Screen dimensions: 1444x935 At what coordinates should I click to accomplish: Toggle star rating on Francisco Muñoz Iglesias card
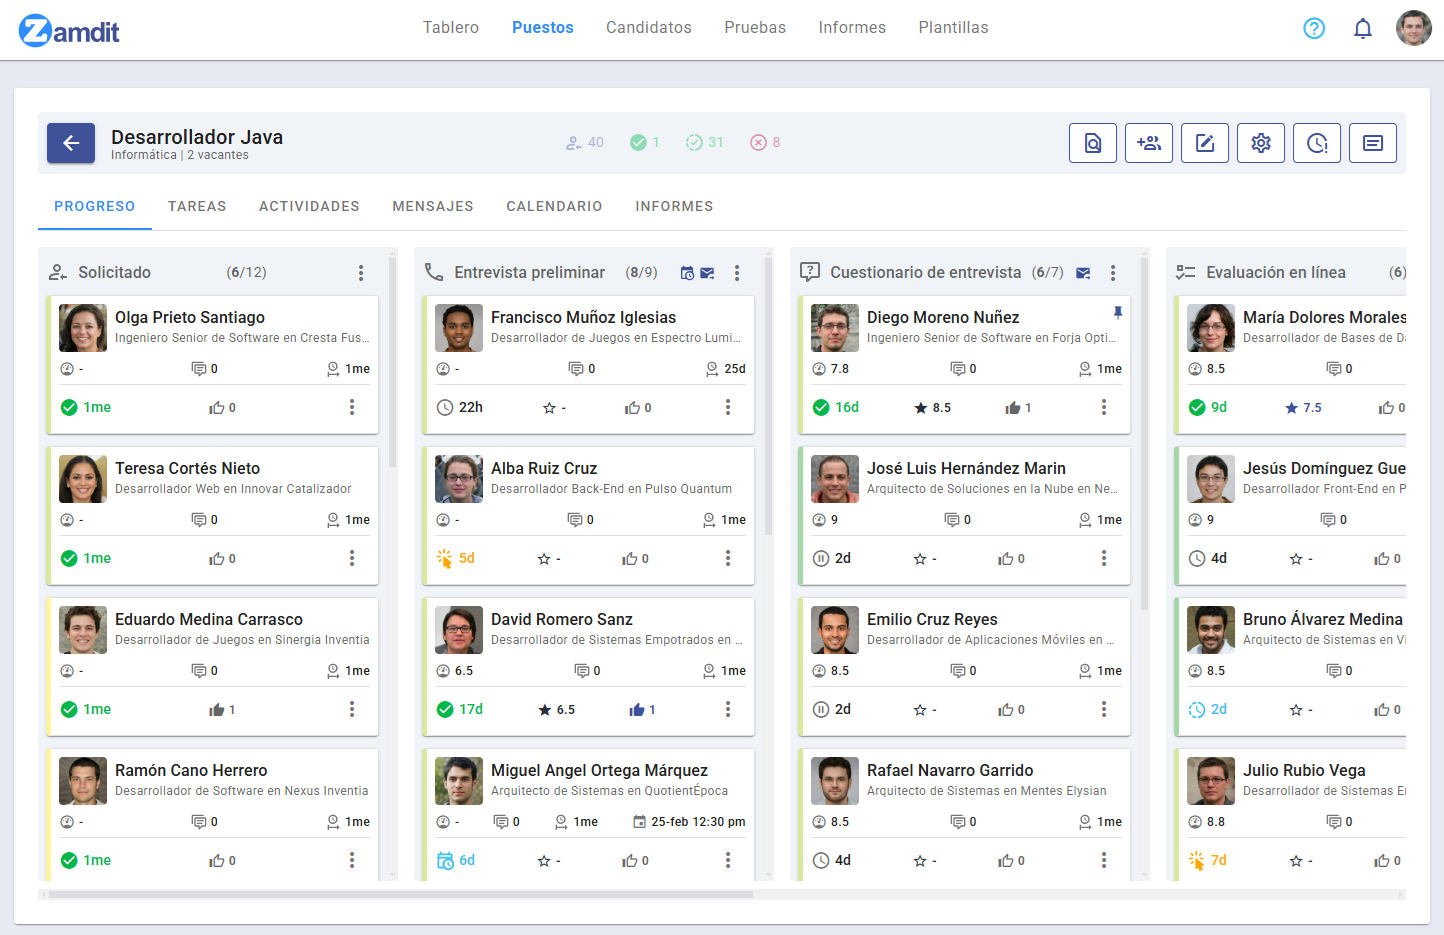549,408
